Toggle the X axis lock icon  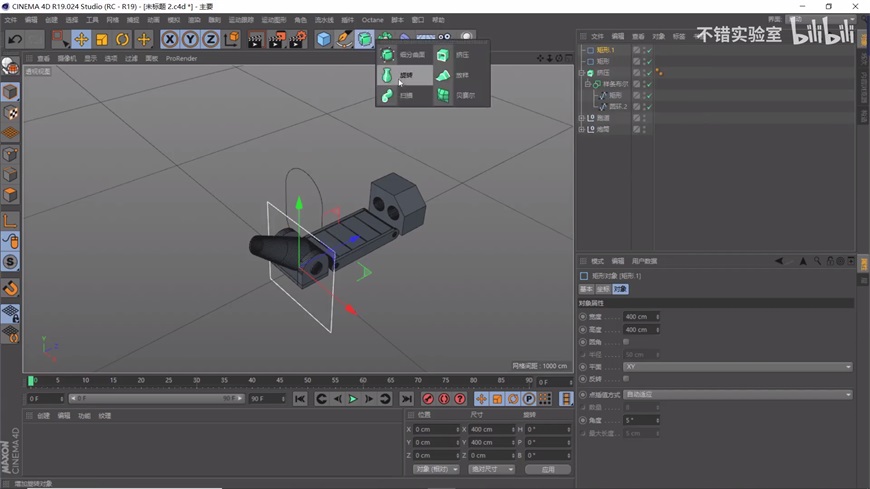click(169, 39)
